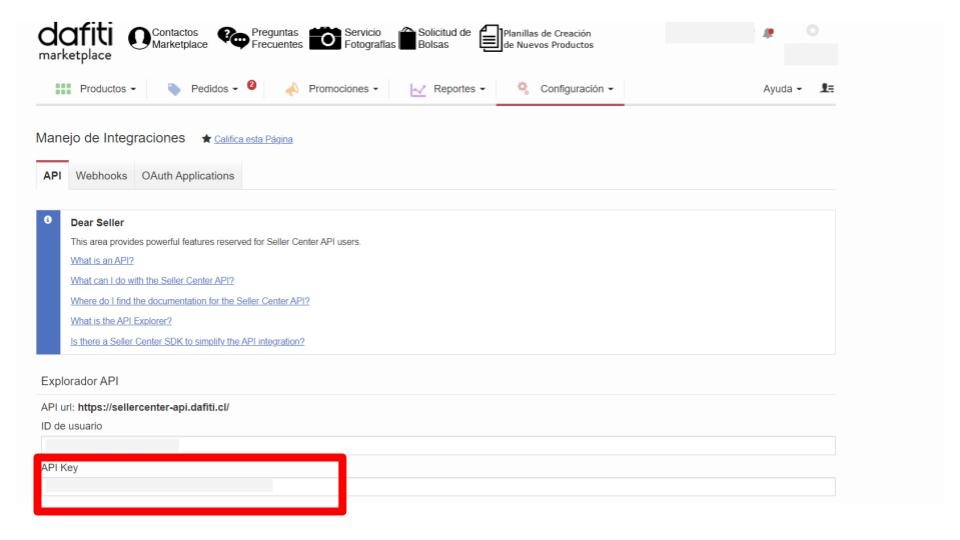
Task: Open the Ayuda dropdown
Action: [782, 89]
